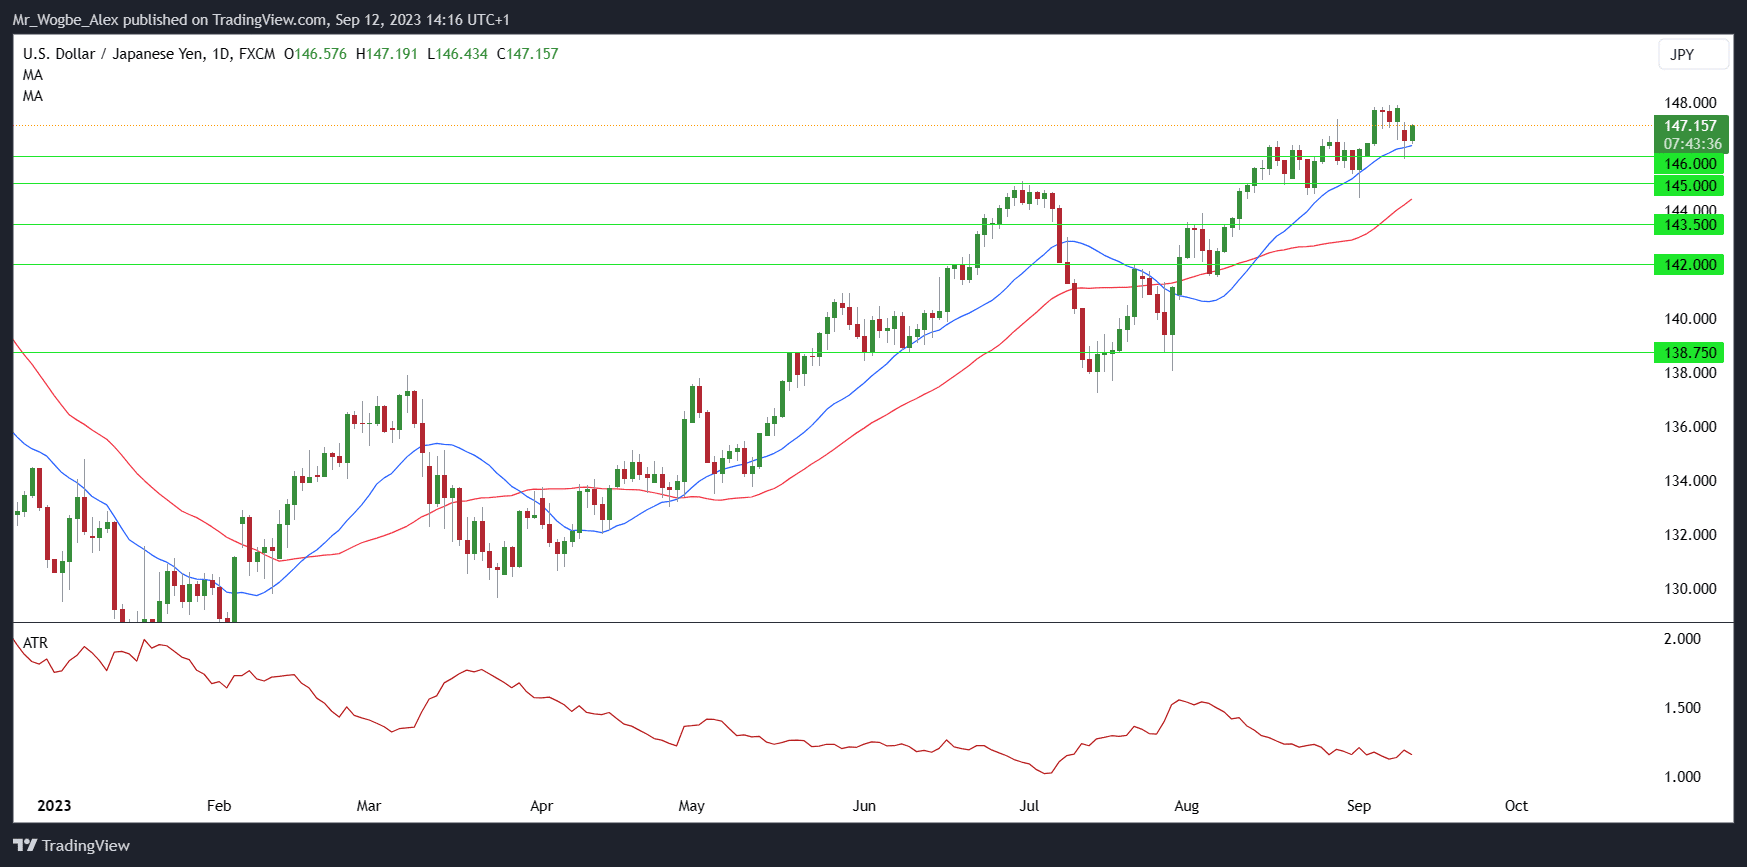Click the 136.000 price axis value

1690,427
